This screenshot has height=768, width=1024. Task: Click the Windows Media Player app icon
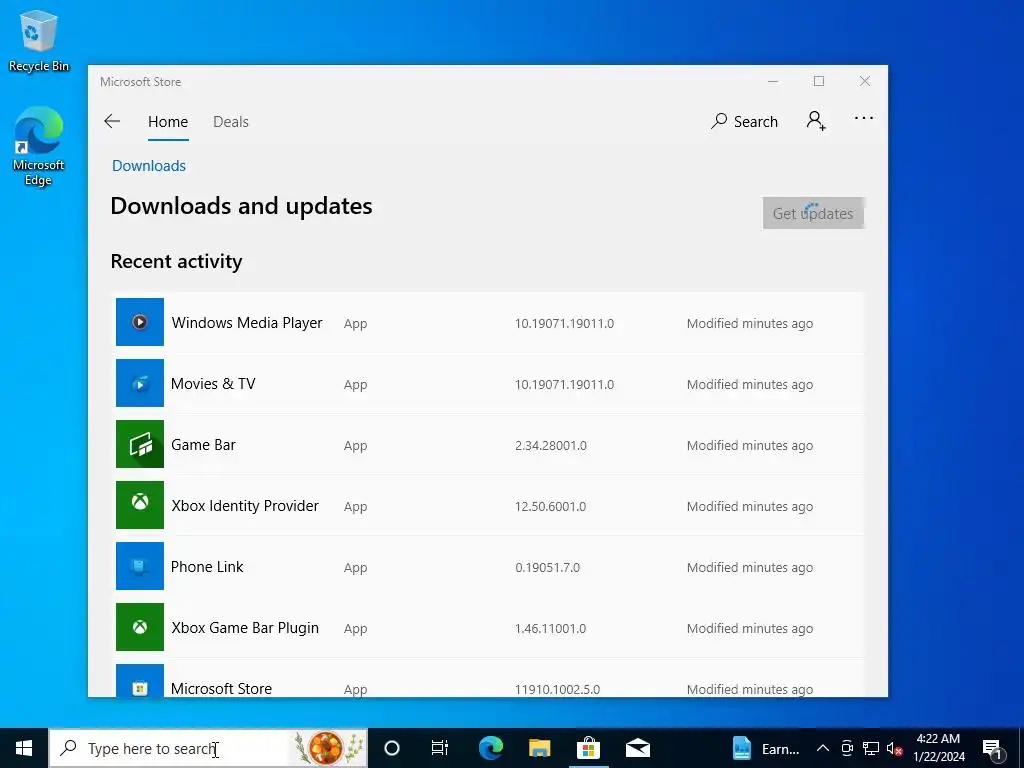pyautogui.click(x=140, y=322)
